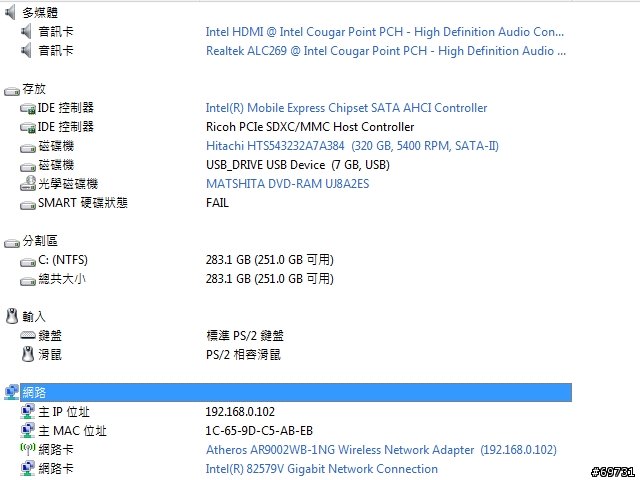
Task: Select the SMART 硬碟狀態 label
Action: click(x=83, y=203)
